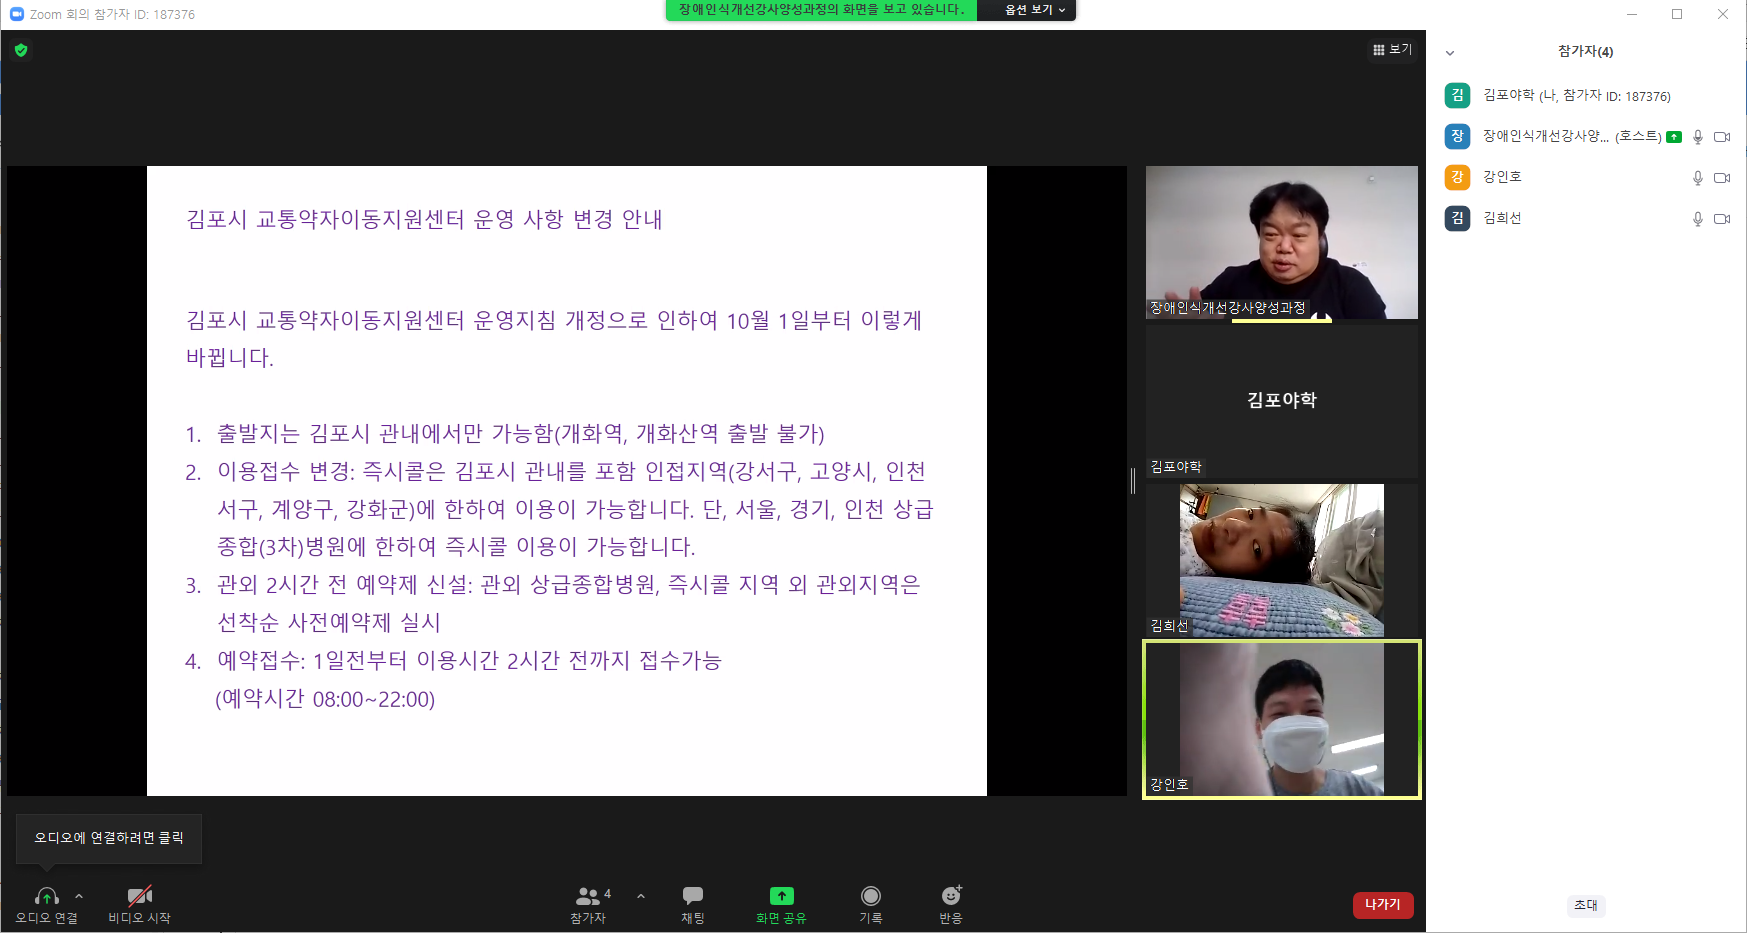Click the green 화면 공유 icon
Viewport: 1747px width, 933px height.
click(x=781, y=895)
